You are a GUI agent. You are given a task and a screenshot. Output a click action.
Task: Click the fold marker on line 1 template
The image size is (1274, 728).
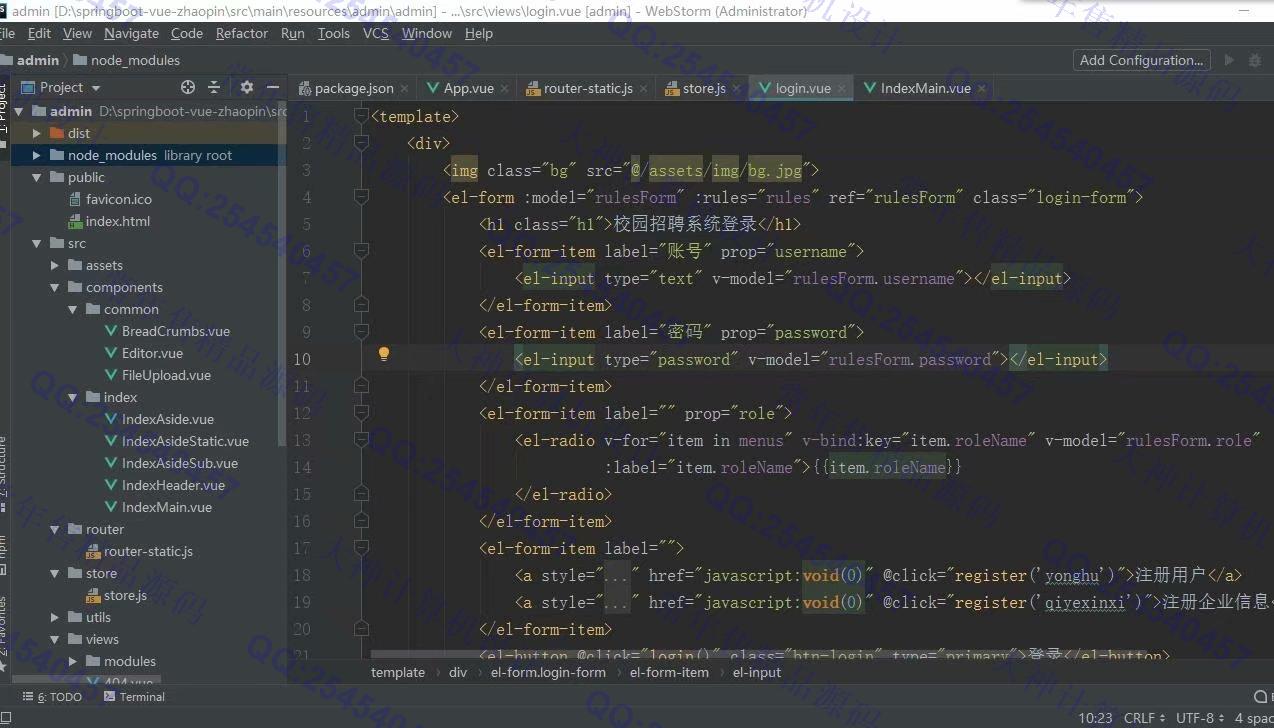(361, 117)
